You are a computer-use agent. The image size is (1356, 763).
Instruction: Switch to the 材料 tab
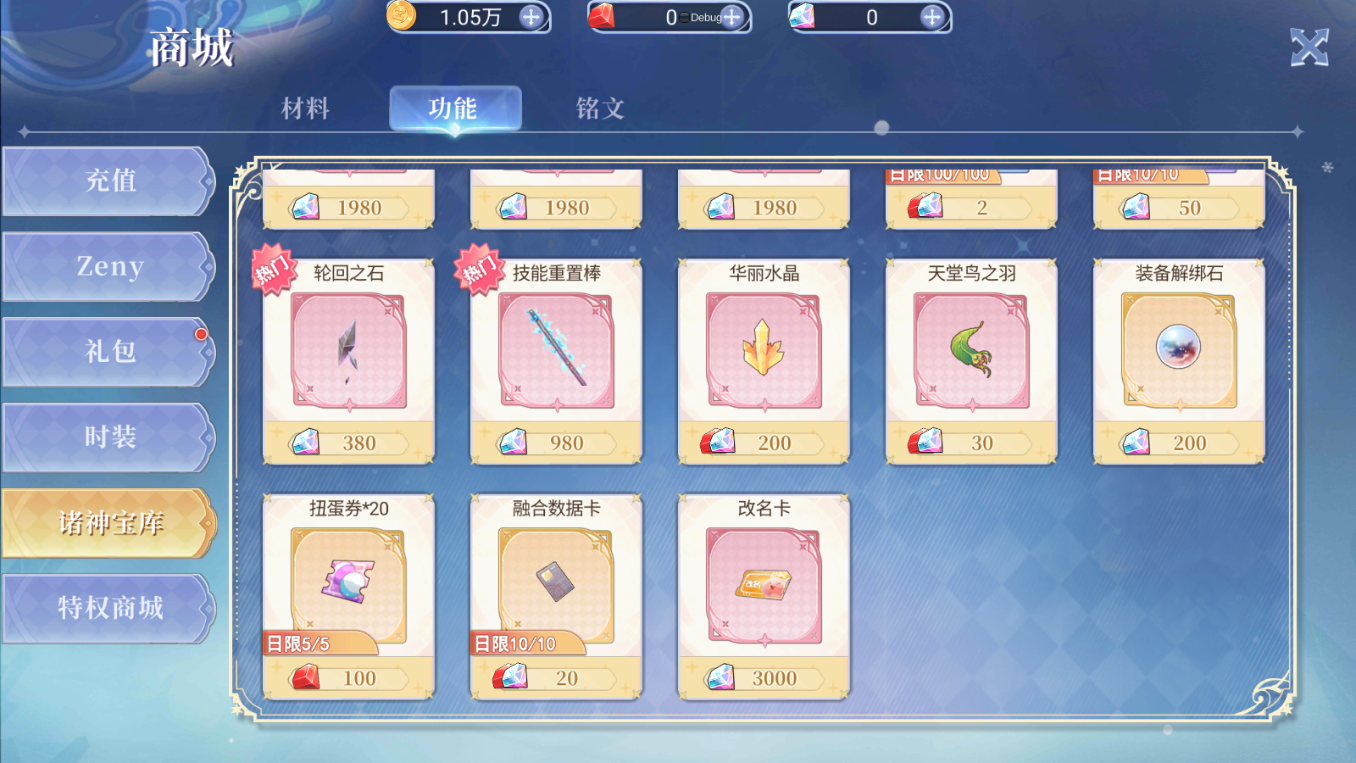click(x=306, y=108)
